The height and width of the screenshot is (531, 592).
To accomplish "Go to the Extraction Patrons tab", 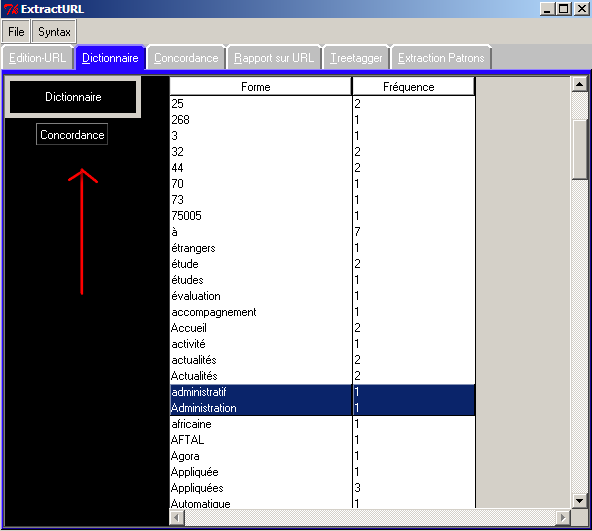I will [441, 58].
